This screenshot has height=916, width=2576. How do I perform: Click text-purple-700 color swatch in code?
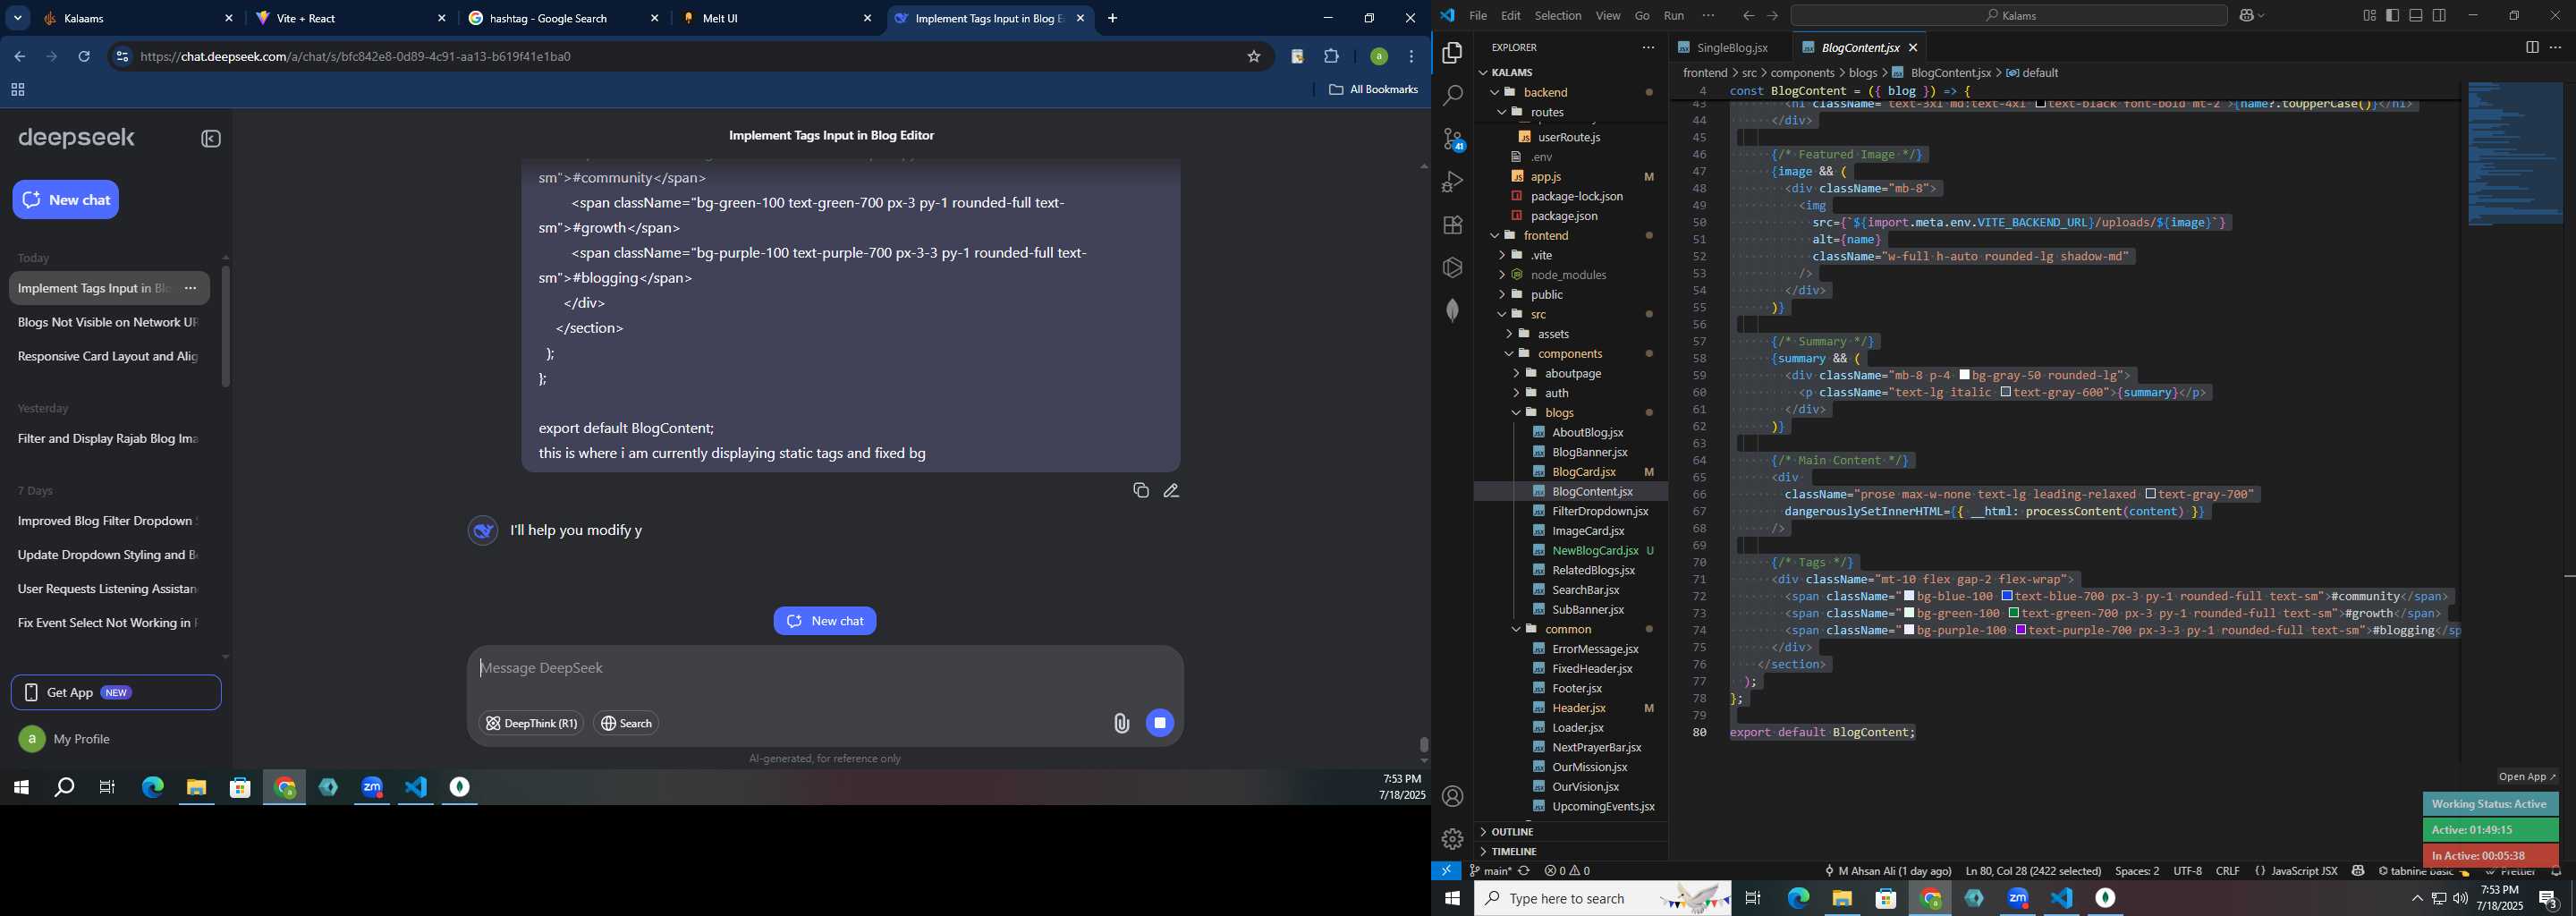coord(2020,631)
